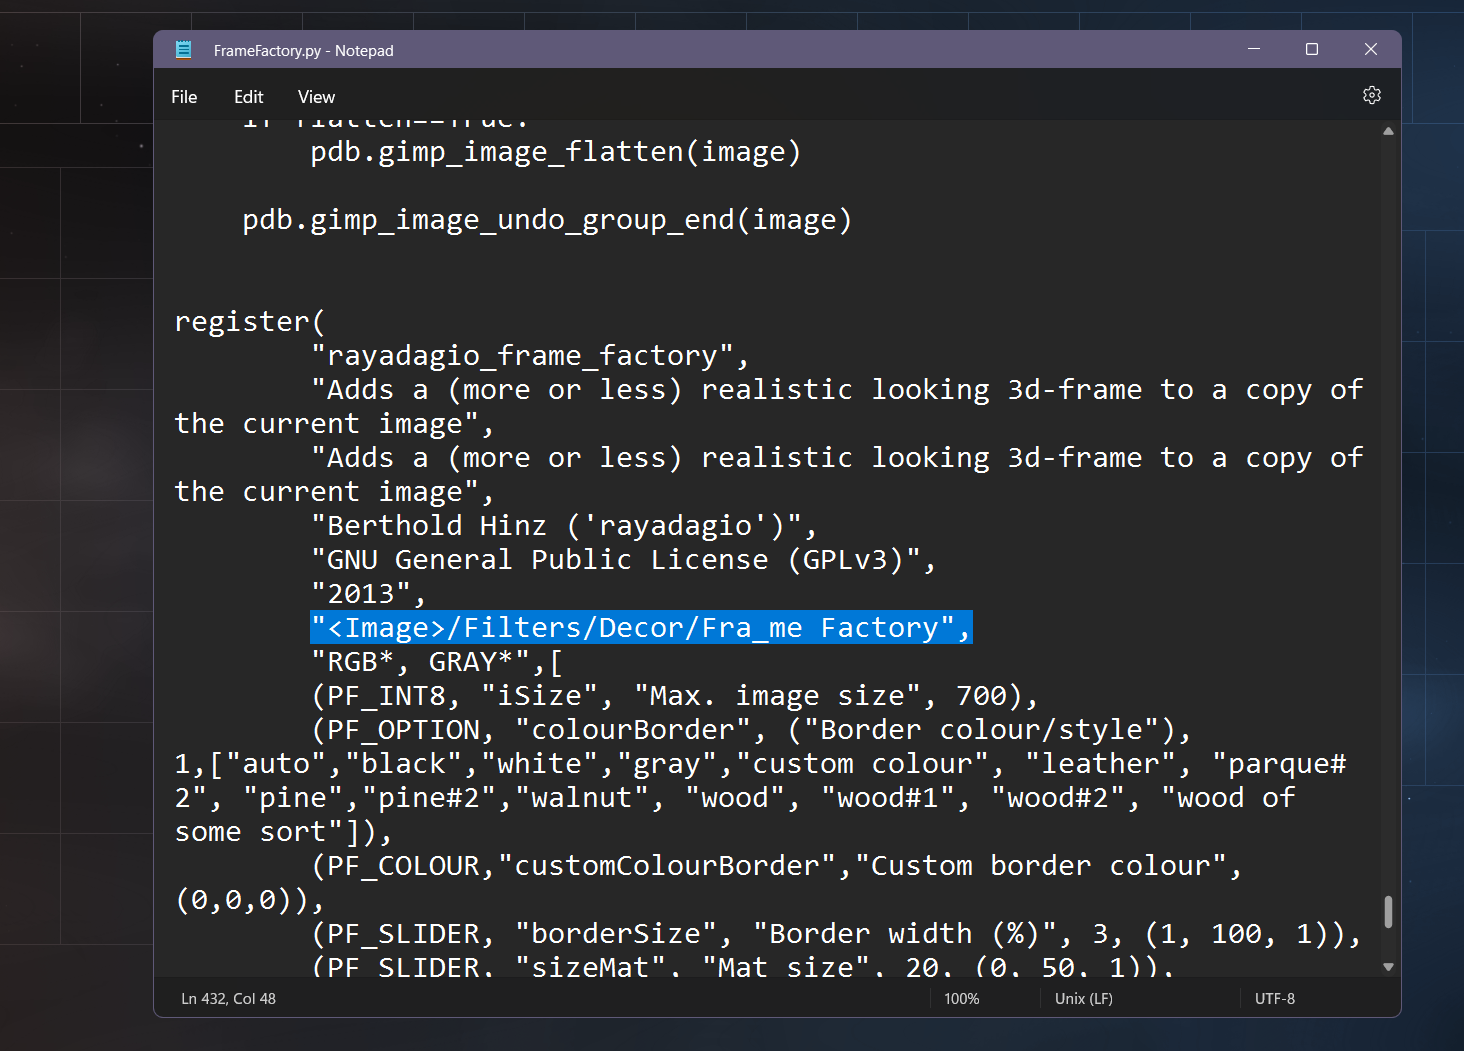Click the scroll down arrow
1464x1051 pixels.
point(1388,967)
